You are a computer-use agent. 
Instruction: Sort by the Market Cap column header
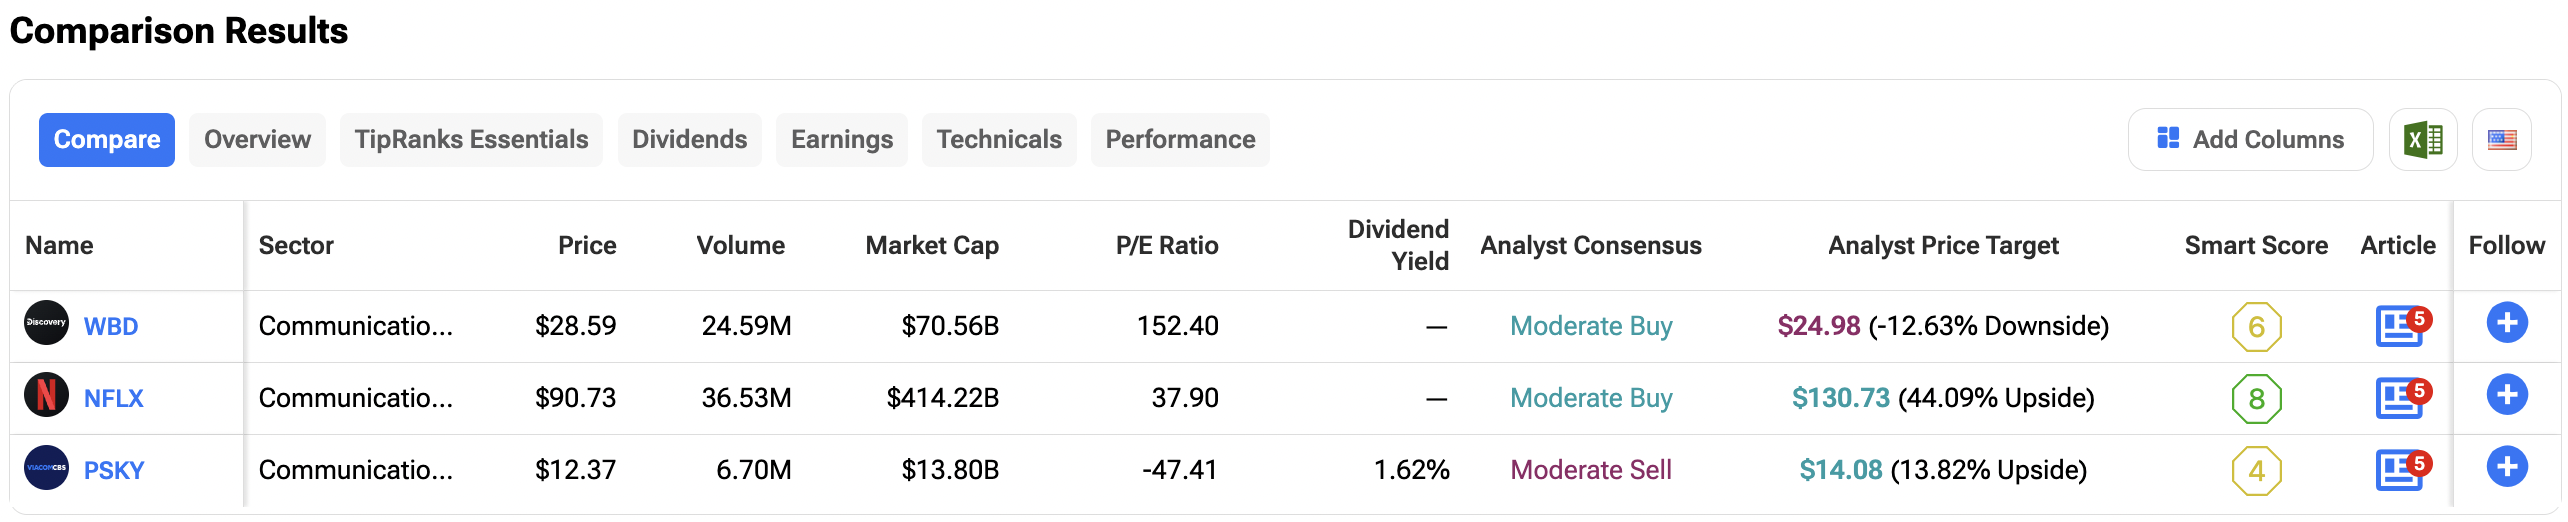[932, 246]
